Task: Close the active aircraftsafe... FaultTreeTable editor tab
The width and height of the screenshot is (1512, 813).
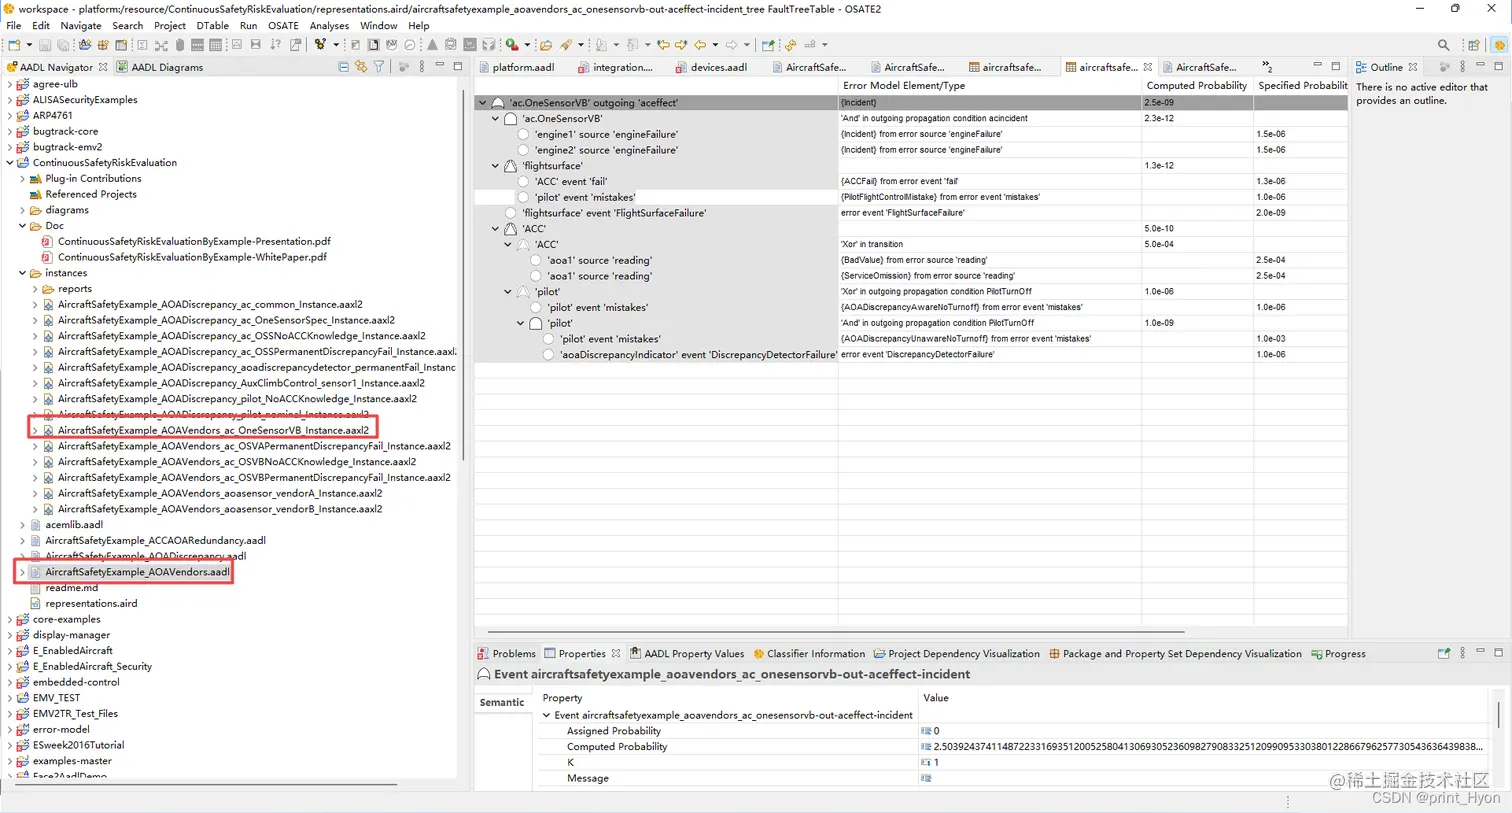Action: coord(1147,67)
